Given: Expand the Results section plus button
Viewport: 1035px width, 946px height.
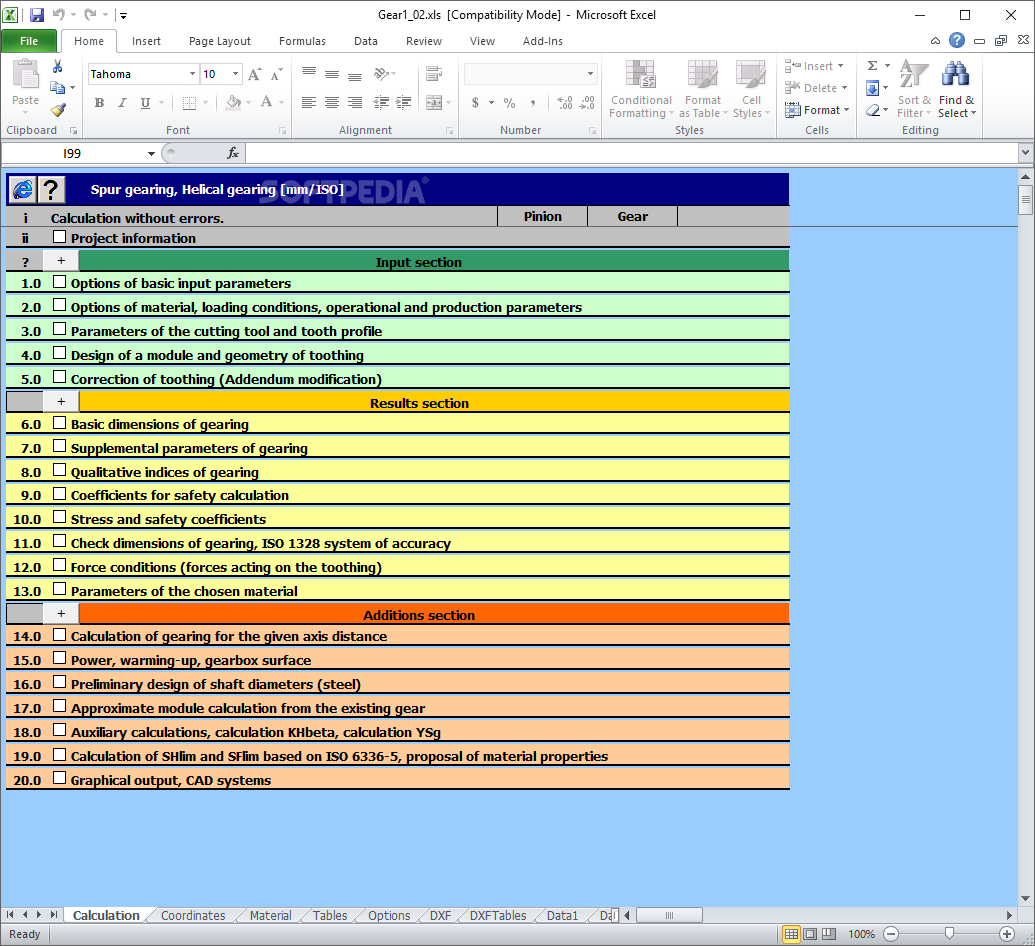Looking at the screenshot, I should (61, 401).
